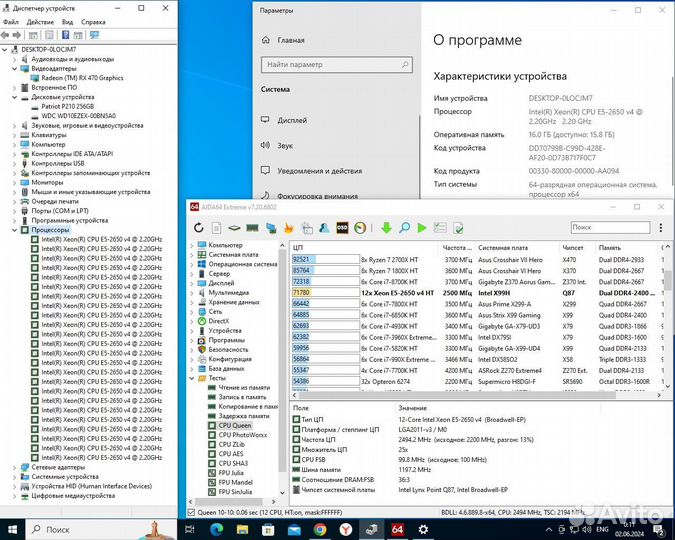
Task: Select CPU SHA3 test in AIDA64 tree
Action: (x=233, y=463)
